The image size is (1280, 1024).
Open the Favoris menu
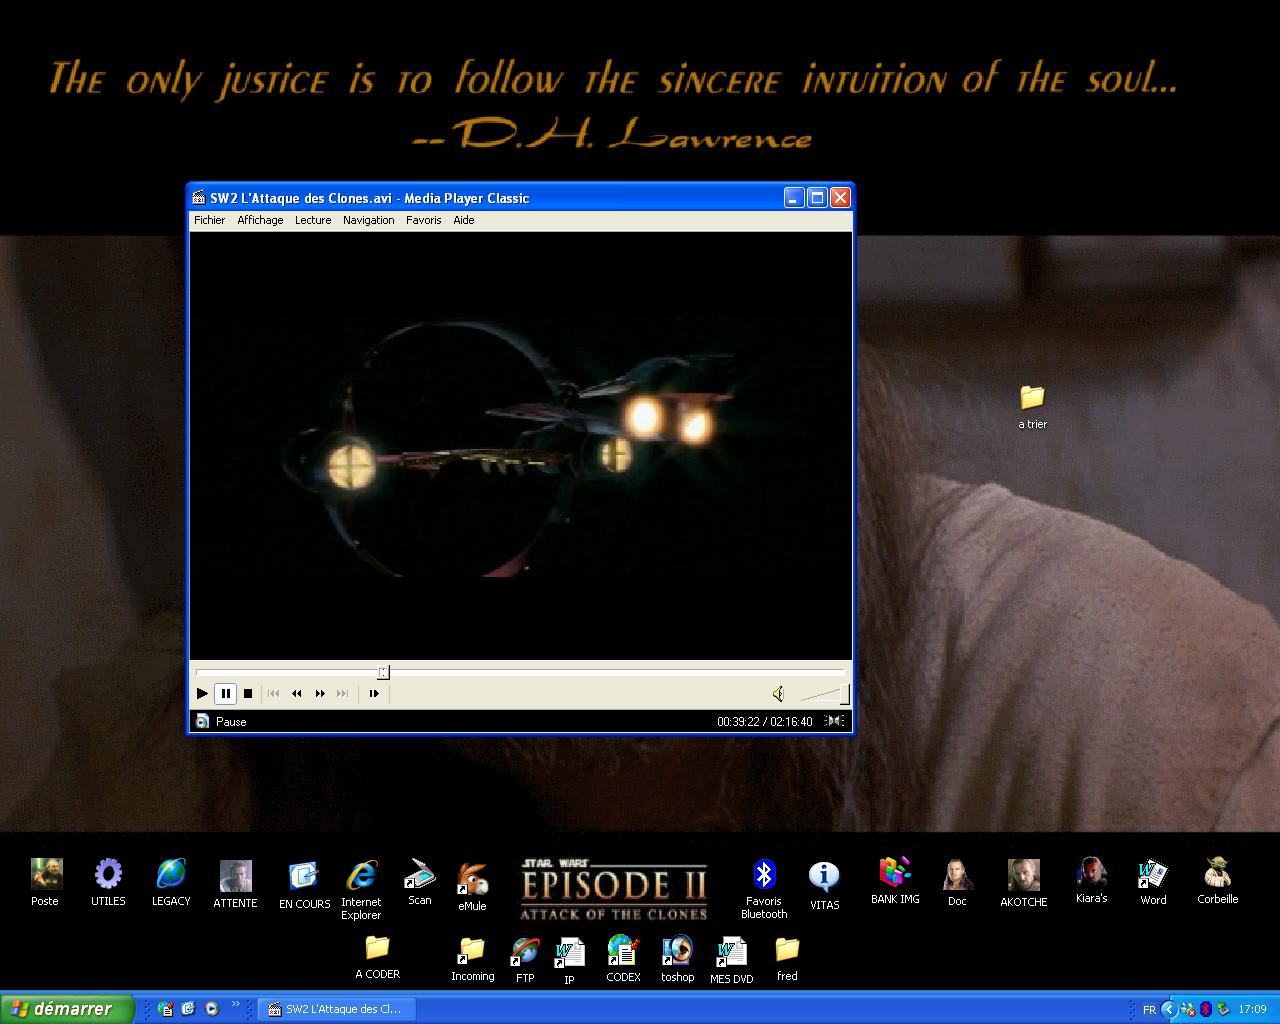pyautogui.click(x=423, y=220)
